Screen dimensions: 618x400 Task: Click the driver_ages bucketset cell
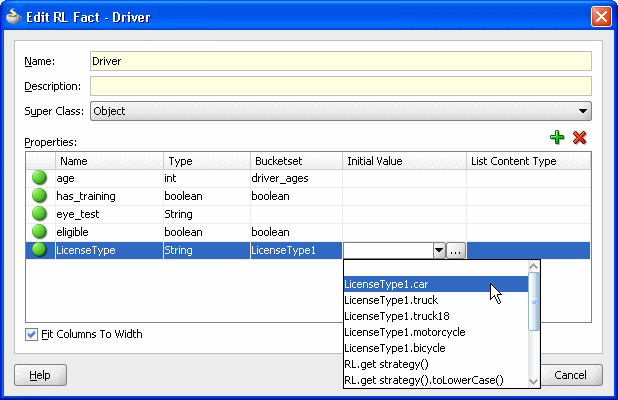(296, 178)
